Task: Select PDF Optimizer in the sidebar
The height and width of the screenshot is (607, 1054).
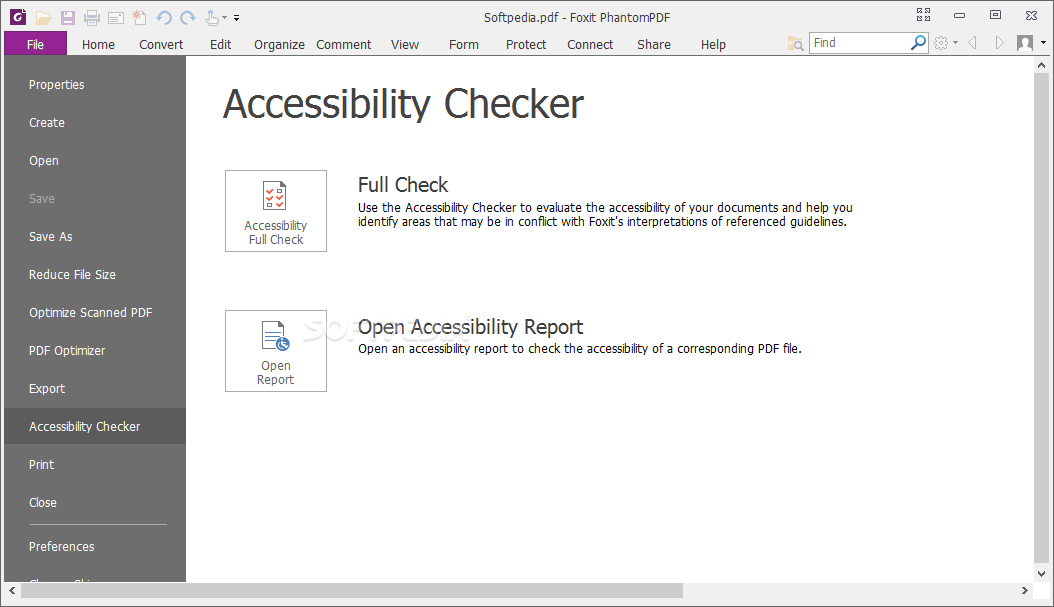Action: tap(95, 350)
